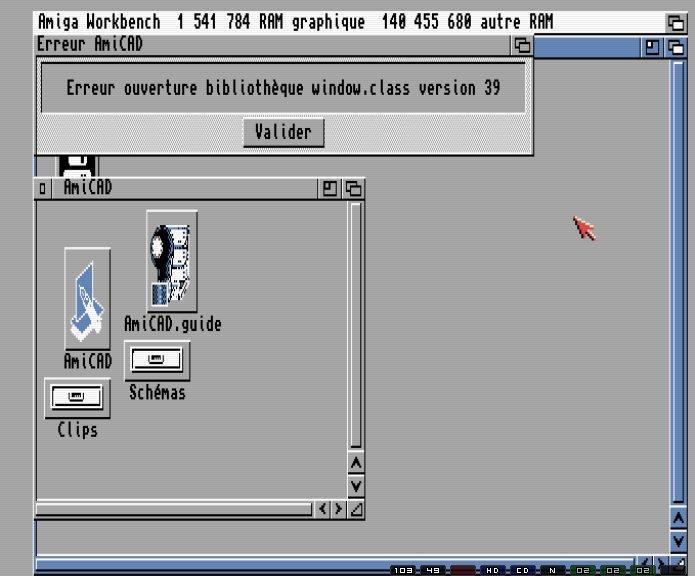Select the floppy disk icon below the error dialog
The width and height of the screenshot is (695, 576).
click(76, 166)
